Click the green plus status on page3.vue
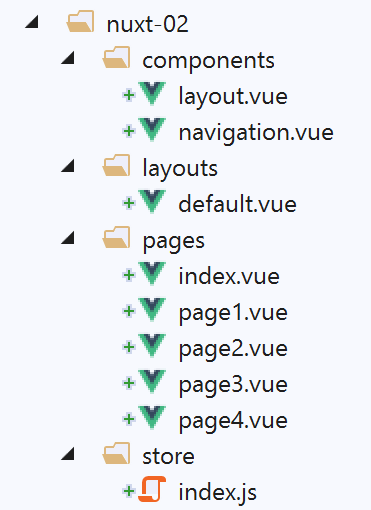Screen dimensions: 371x510 coord(129,383)
